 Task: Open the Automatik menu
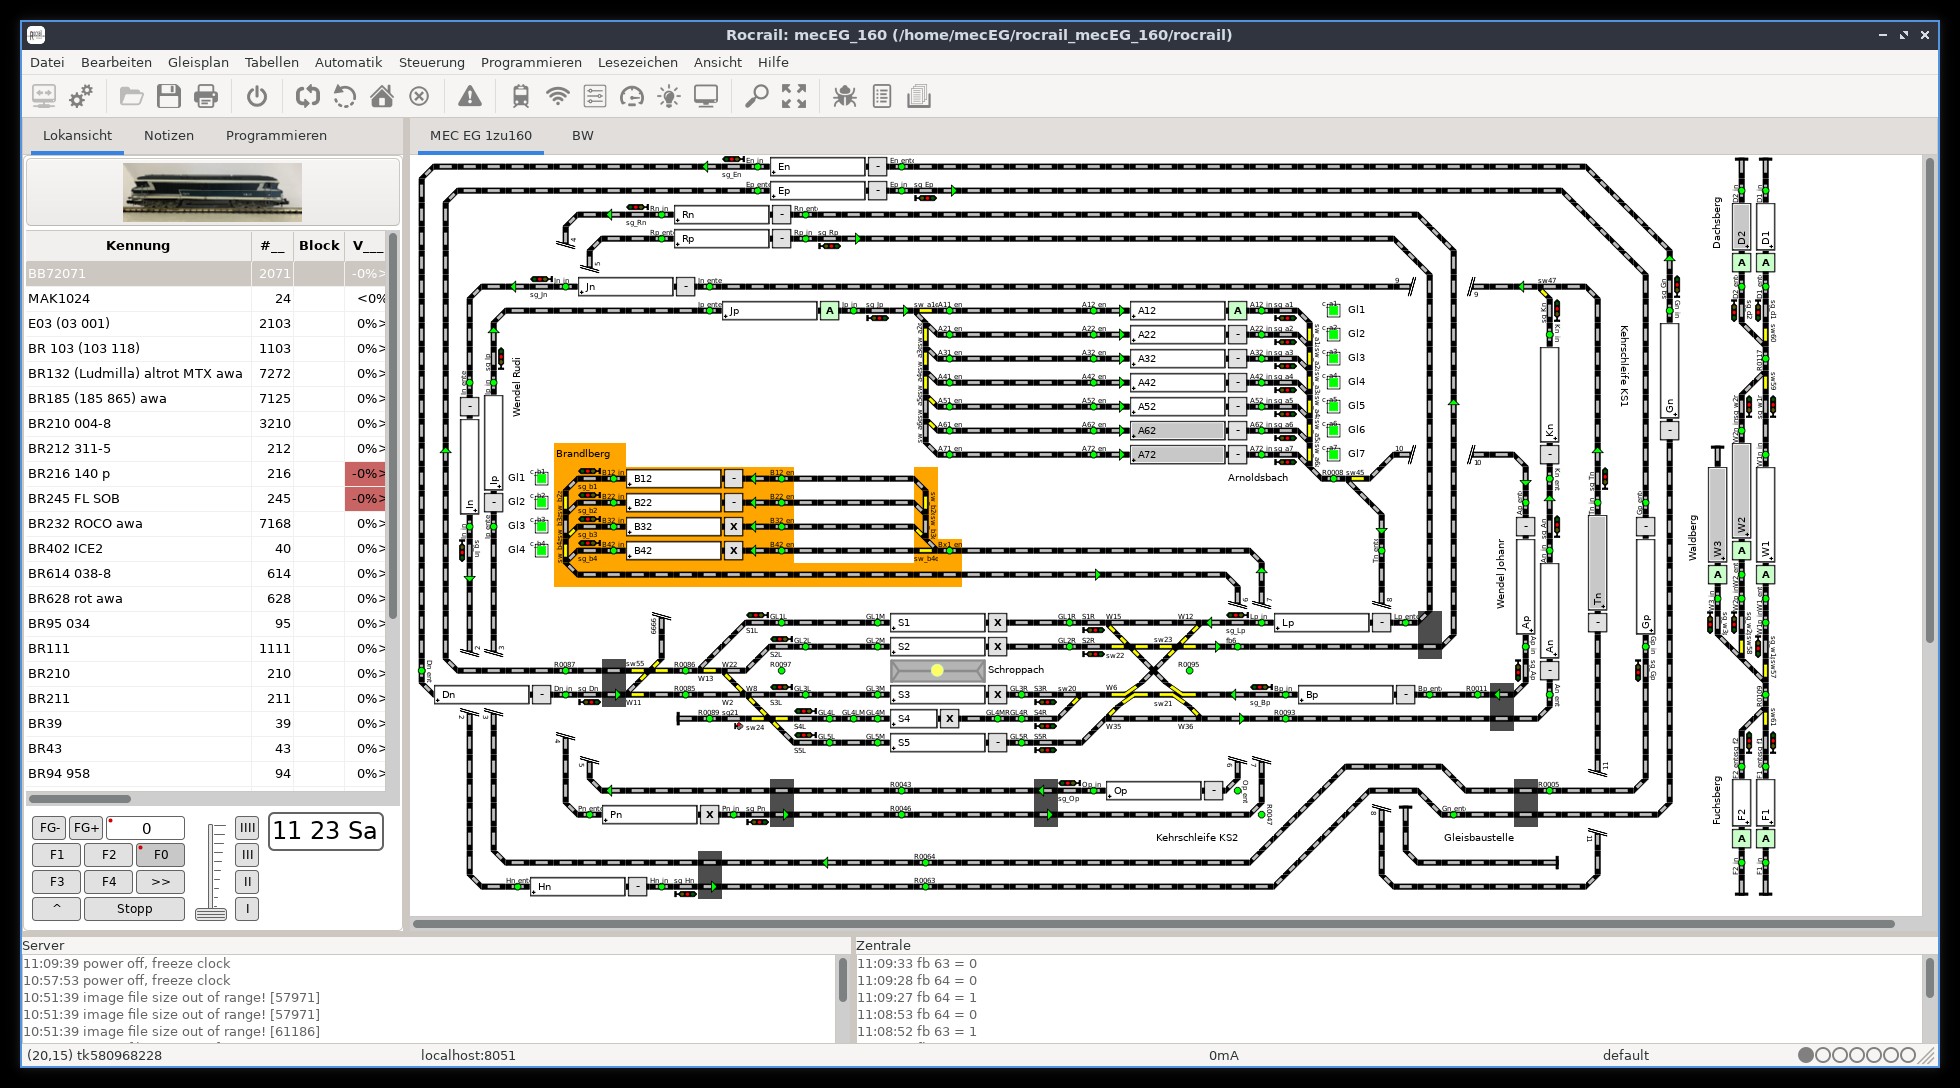[348, 62]
